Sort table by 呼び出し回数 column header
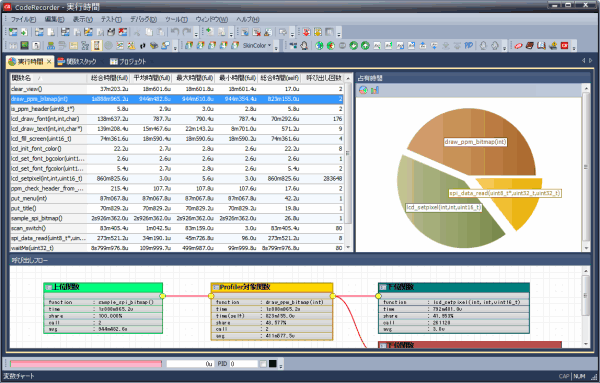 [324, 78]
